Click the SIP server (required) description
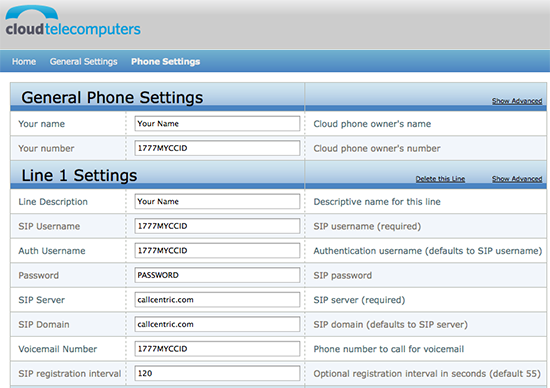The image size is (550, 388). click(359, 300)
